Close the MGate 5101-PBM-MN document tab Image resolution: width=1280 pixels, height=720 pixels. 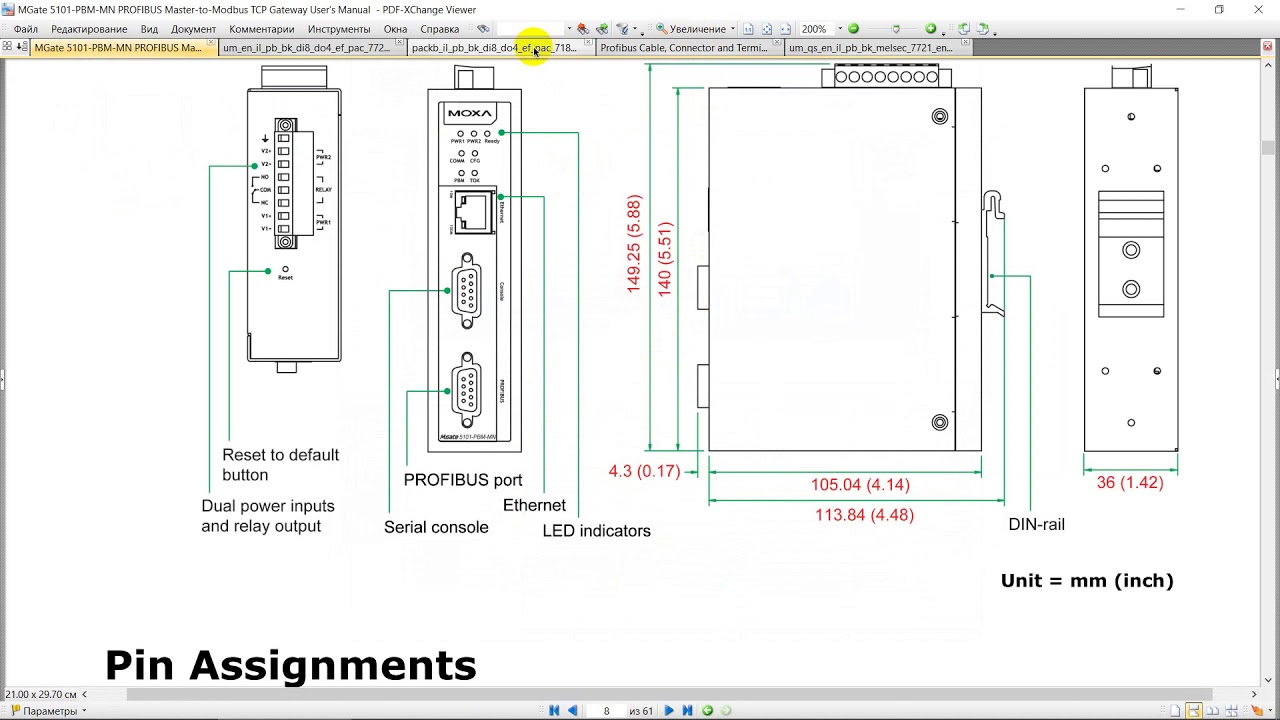point(210,44)
